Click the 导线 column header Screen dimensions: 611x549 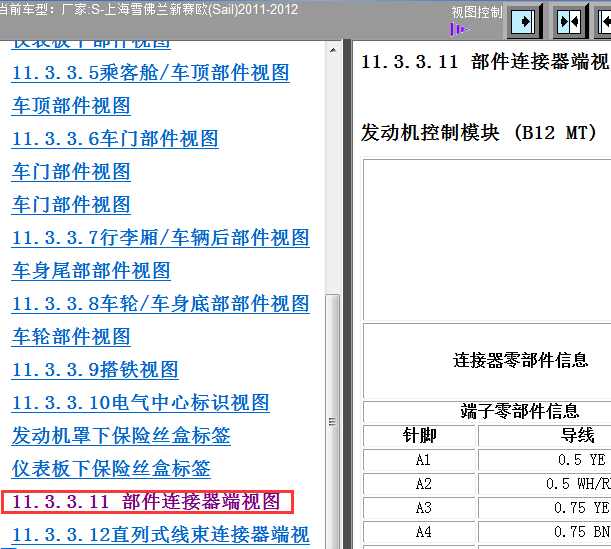point(577,436)
